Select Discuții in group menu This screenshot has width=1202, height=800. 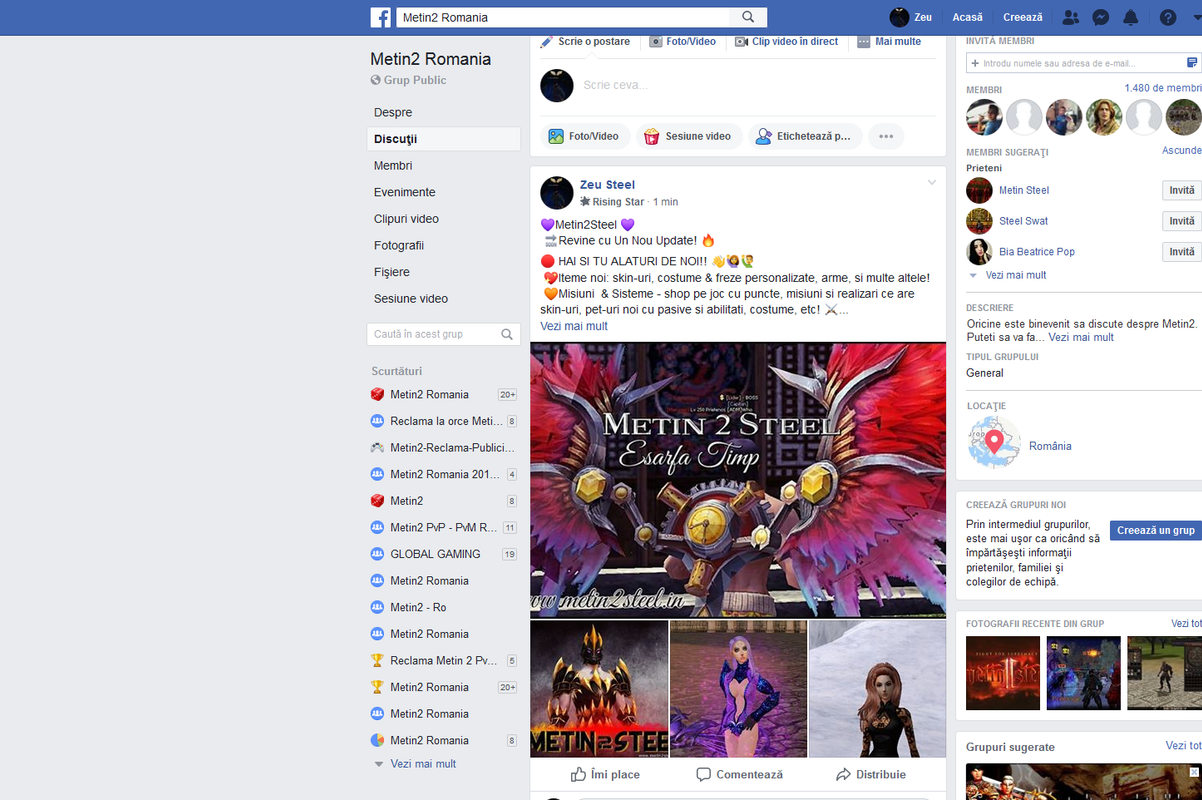(x=443, y=139)
